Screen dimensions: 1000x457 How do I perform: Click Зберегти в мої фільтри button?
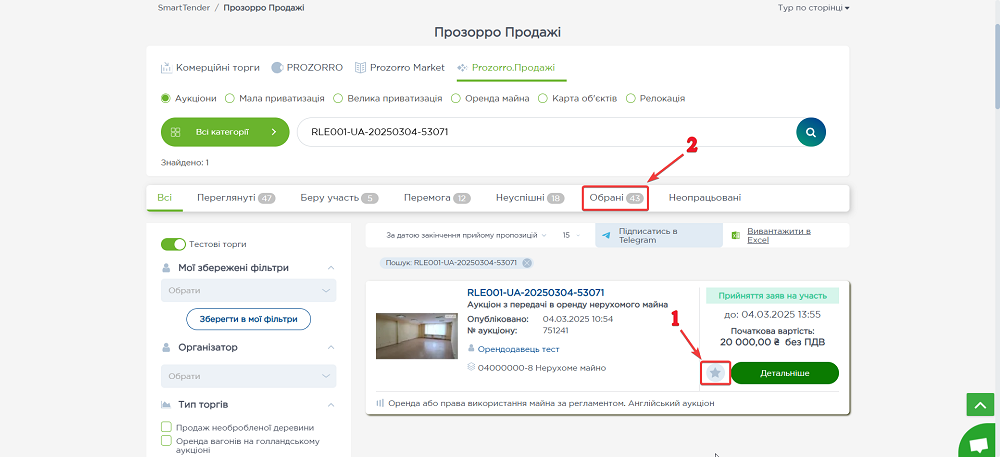pyautogui.click(x=248, y=319)
